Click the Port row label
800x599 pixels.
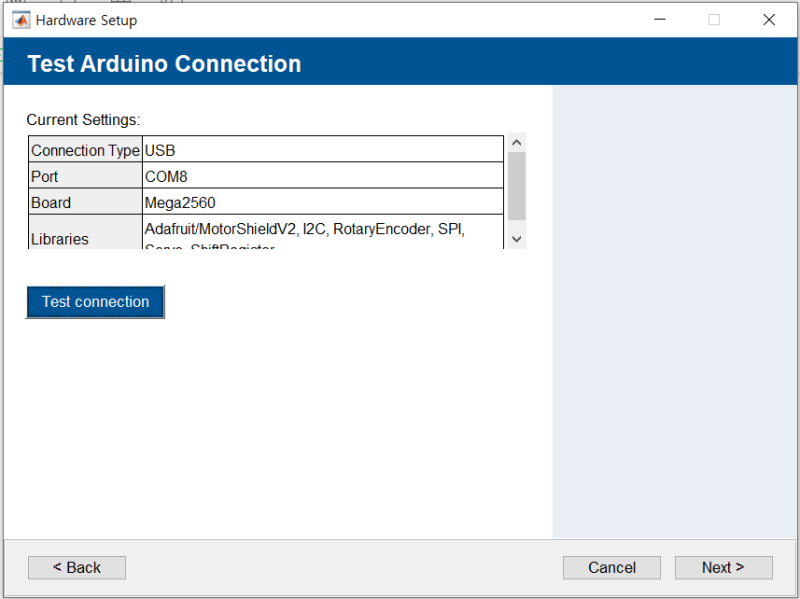point(85,176)
